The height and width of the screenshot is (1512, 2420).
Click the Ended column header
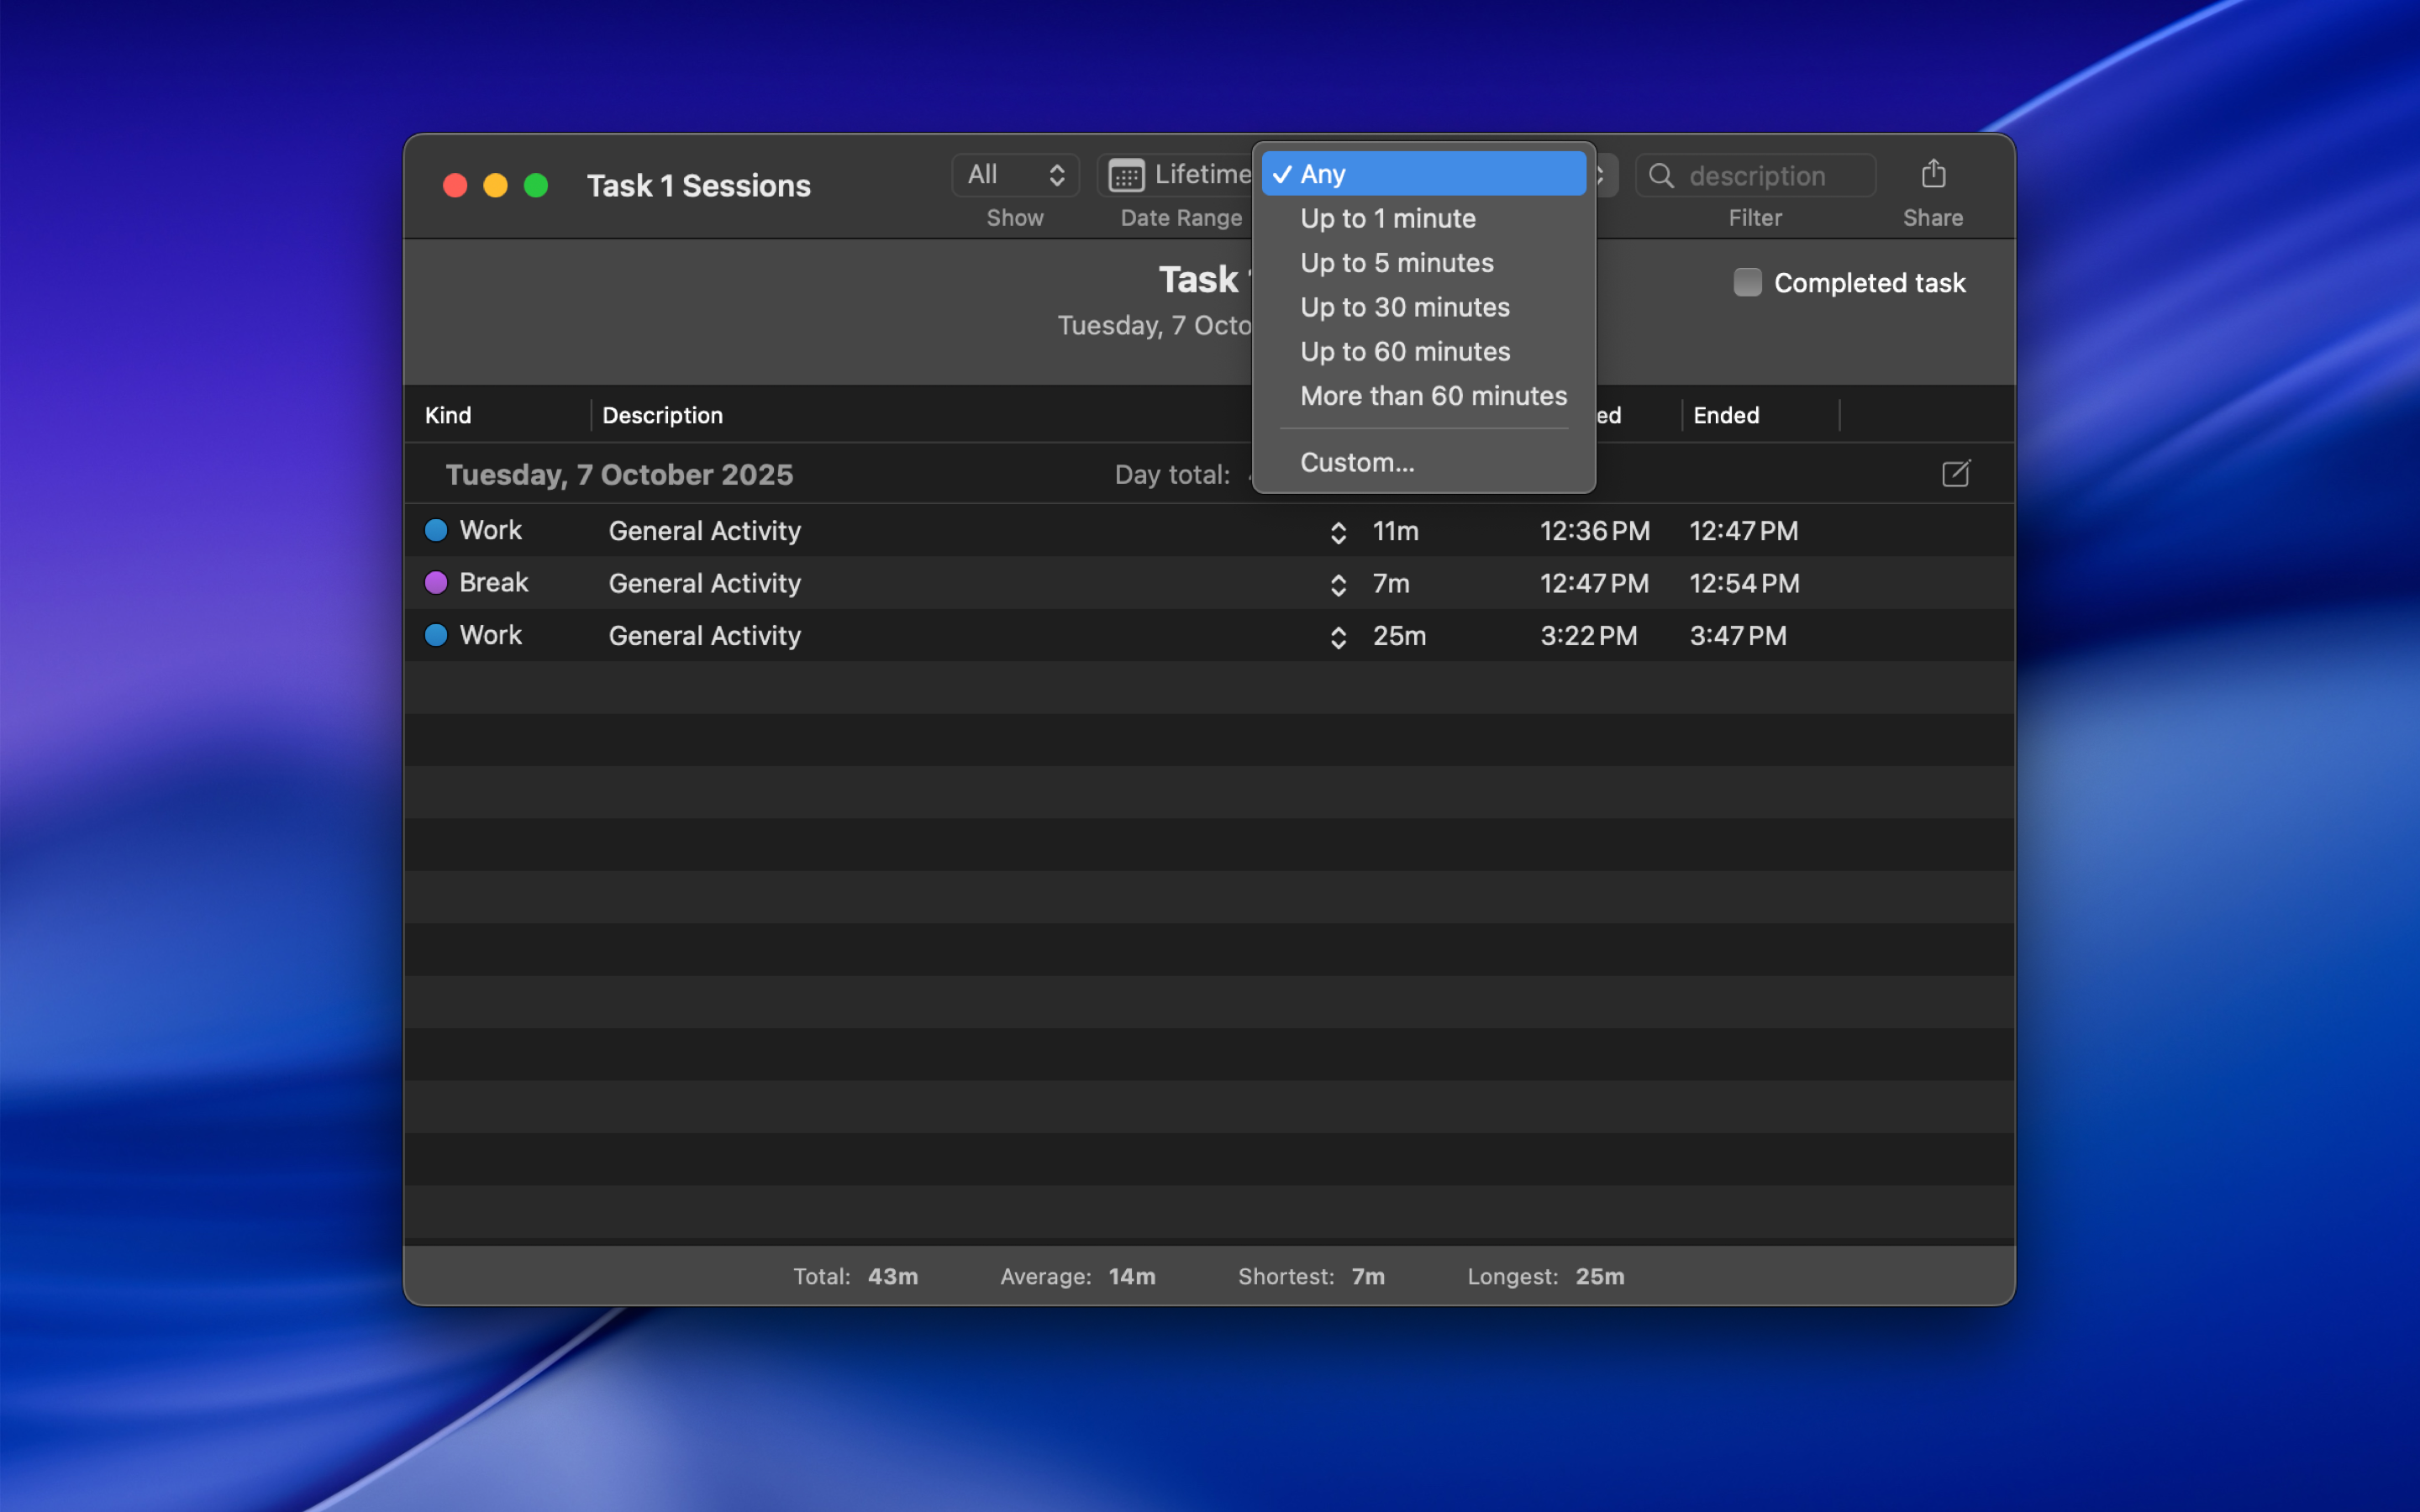point(1725,415)
